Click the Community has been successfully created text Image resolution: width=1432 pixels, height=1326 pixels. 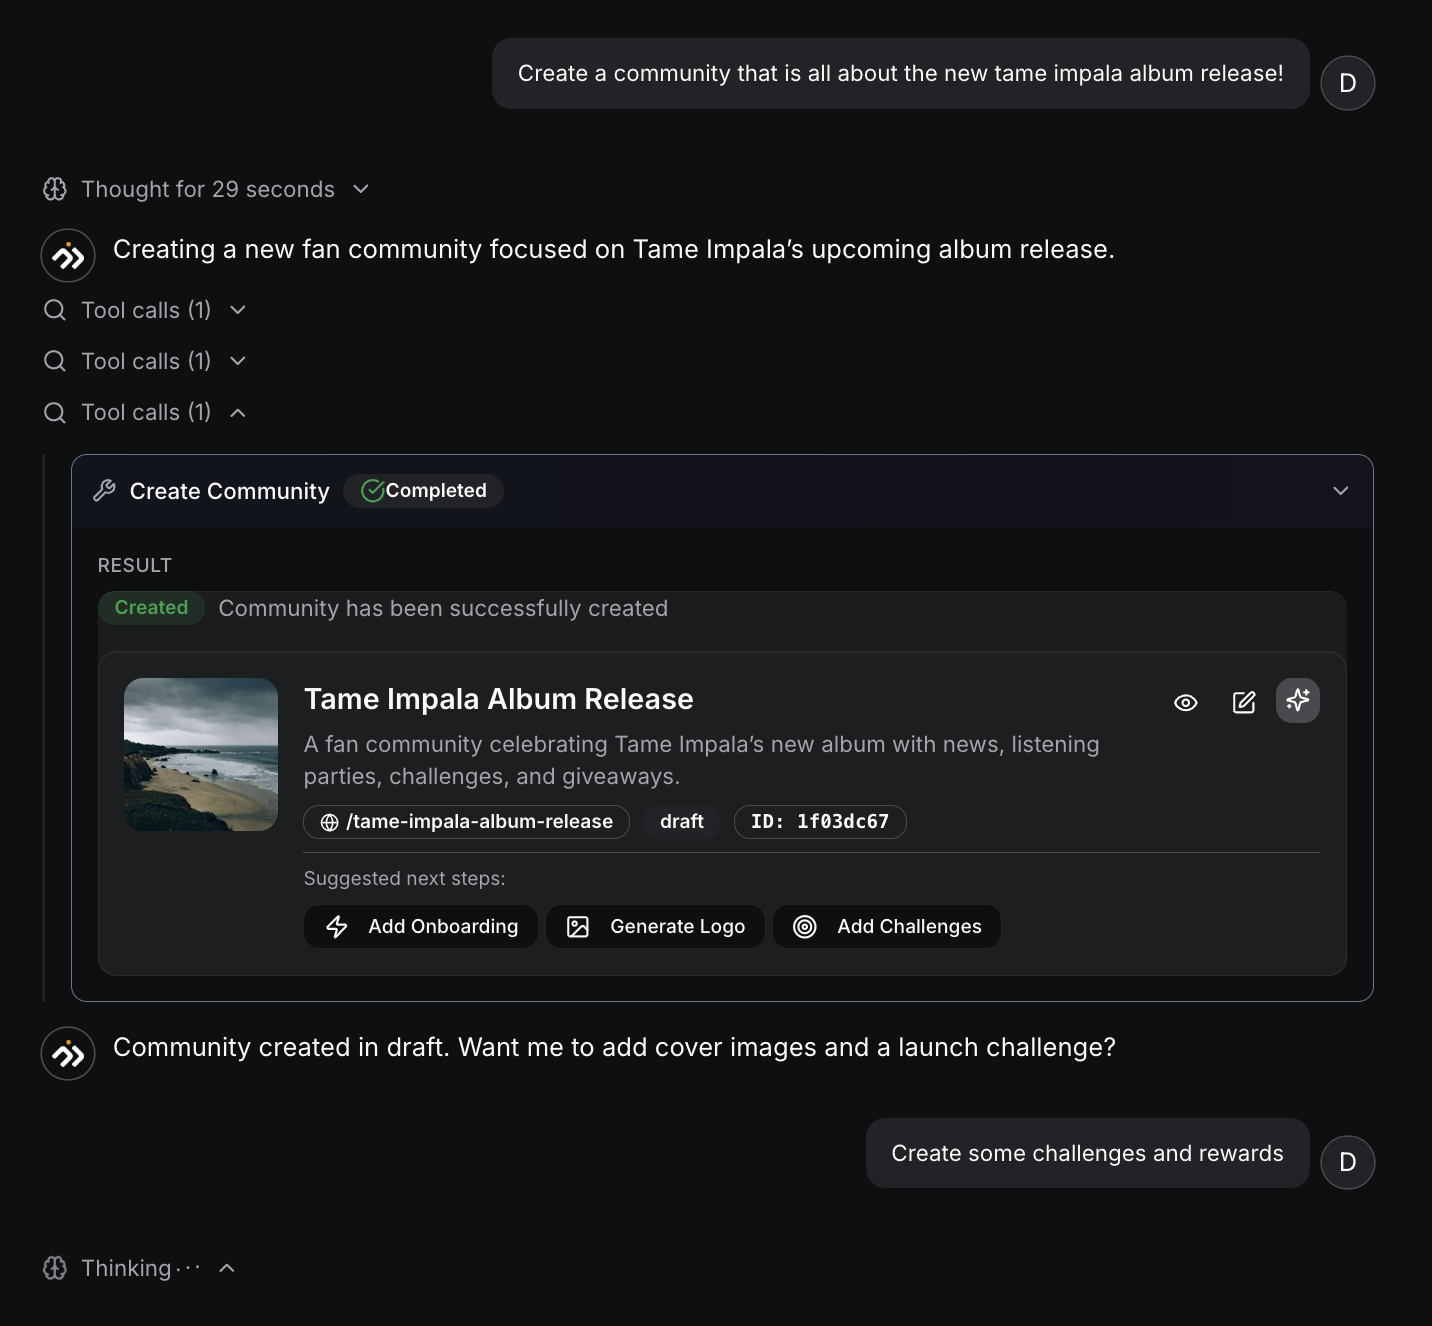[443, 608]
